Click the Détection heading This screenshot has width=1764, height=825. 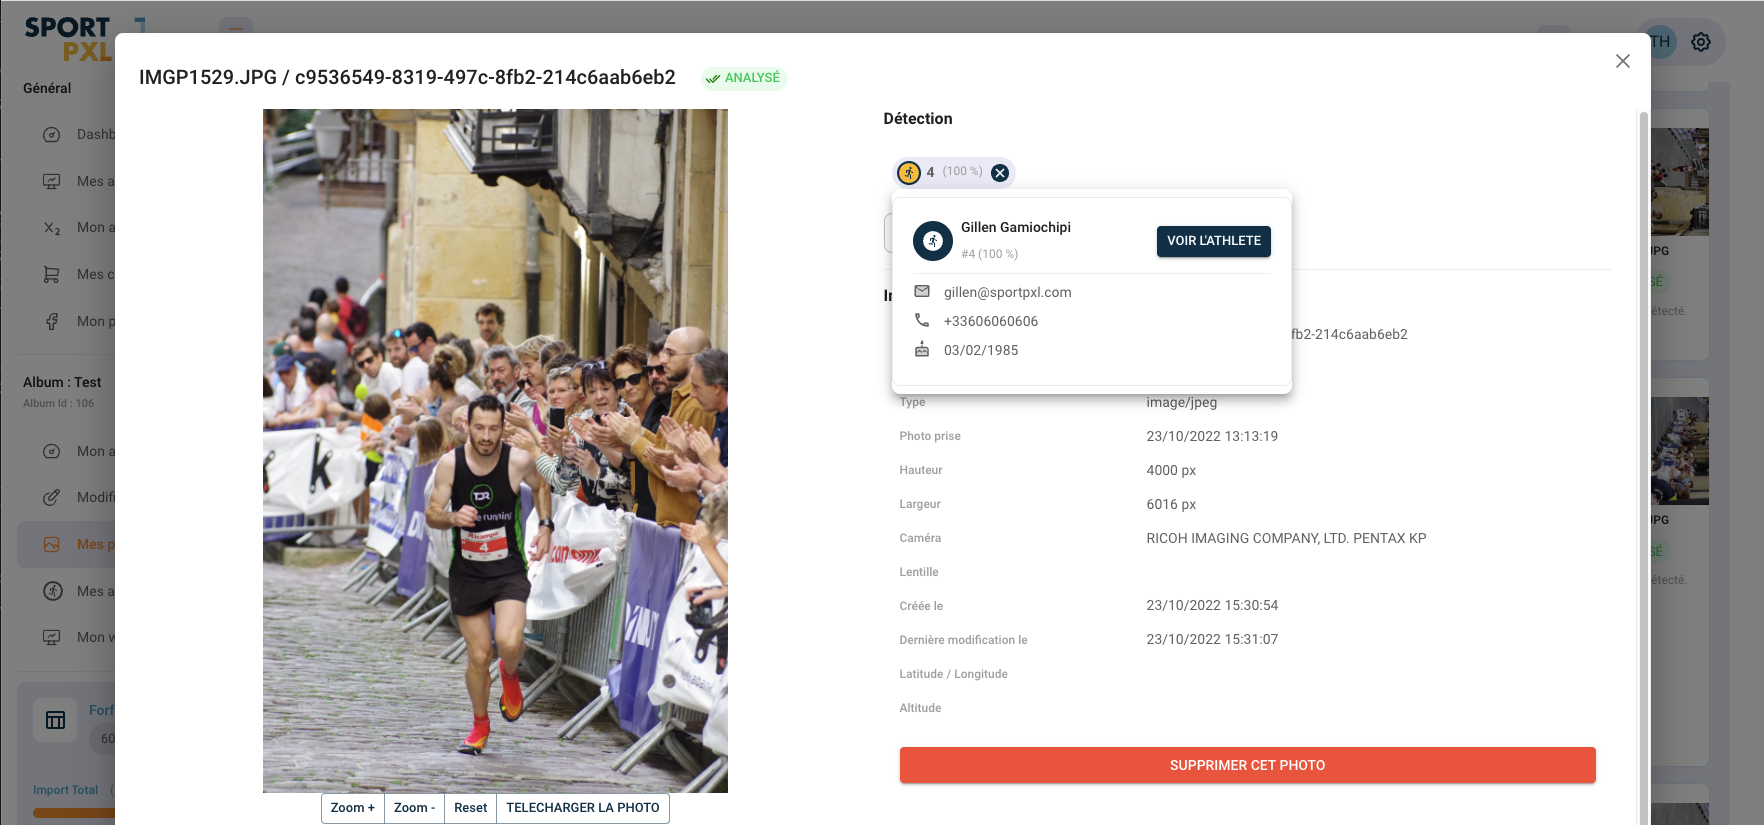tap(917, 118)
